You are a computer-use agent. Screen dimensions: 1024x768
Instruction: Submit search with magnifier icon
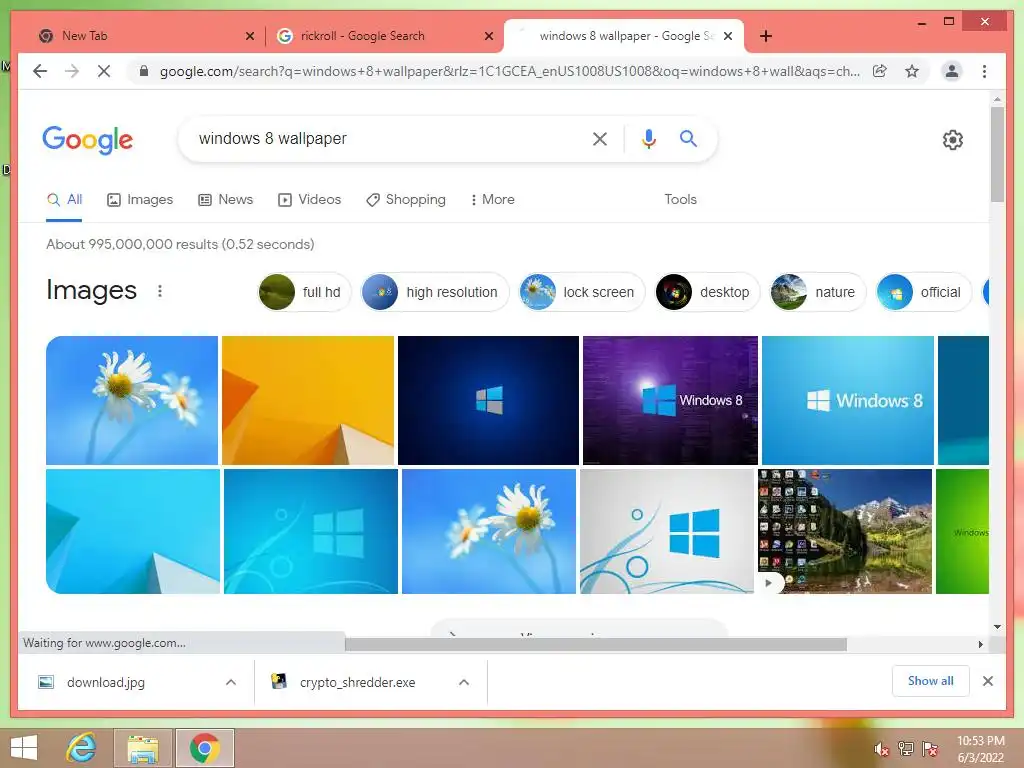(688, 138)
